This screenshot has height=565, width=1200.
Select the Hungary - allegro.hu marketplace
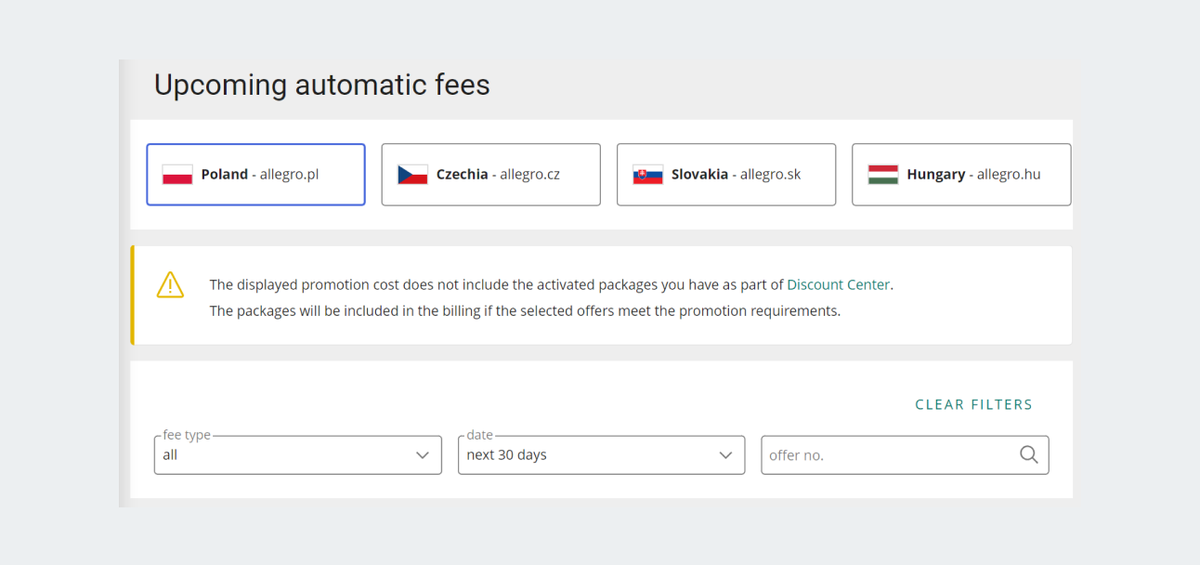(961, 174)
